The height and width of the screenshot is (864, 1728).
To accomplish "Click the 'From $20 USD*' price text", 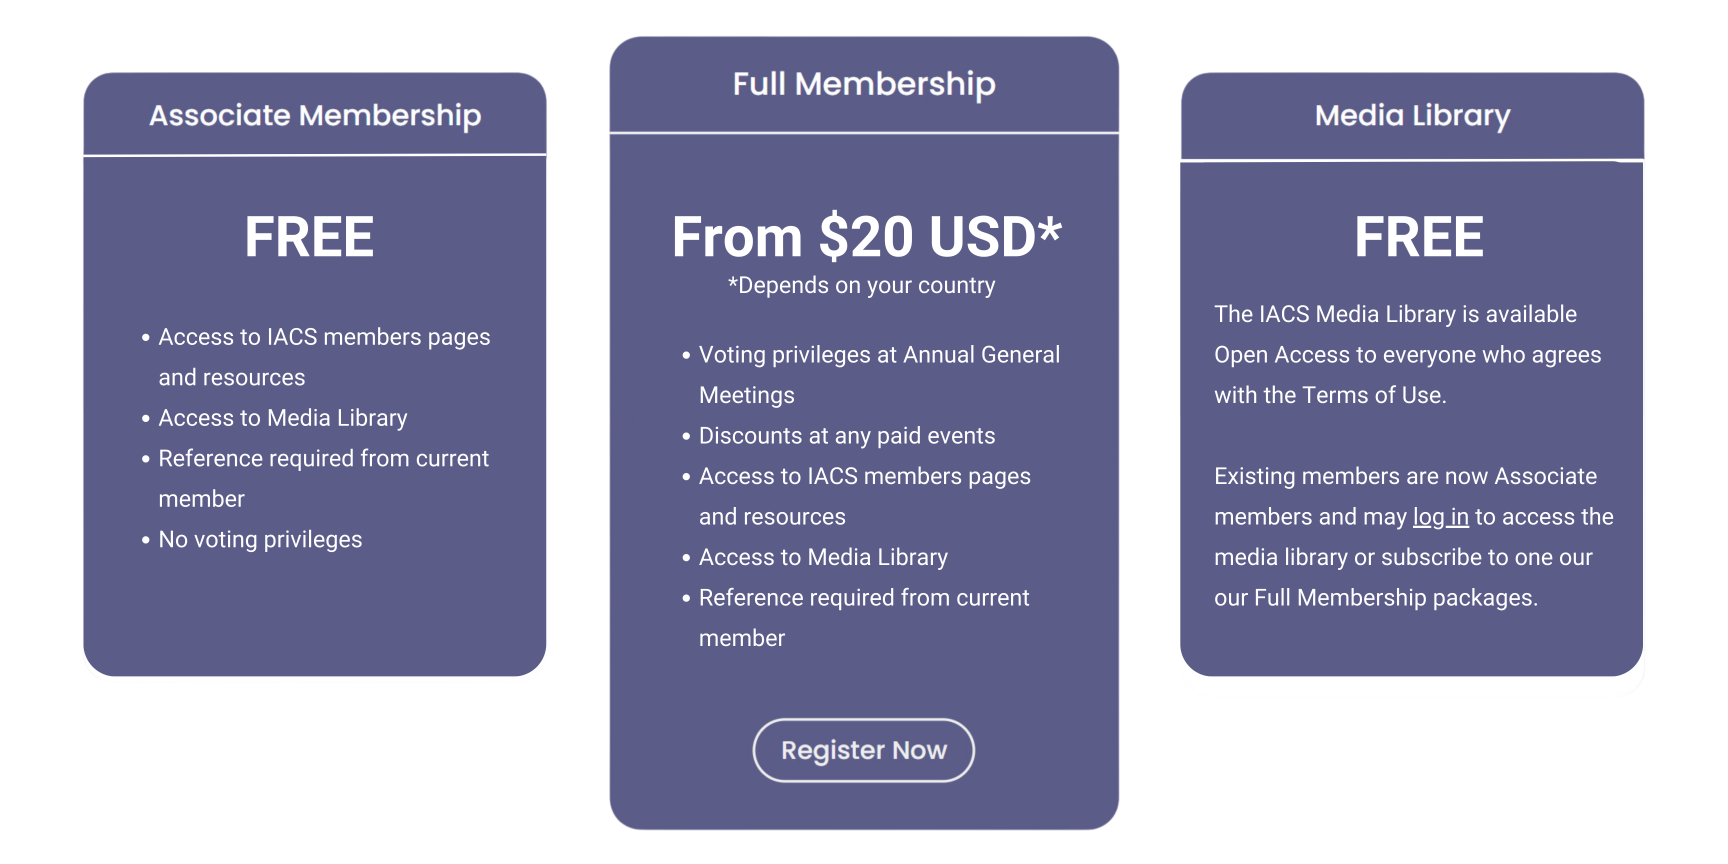I will 866,237.
